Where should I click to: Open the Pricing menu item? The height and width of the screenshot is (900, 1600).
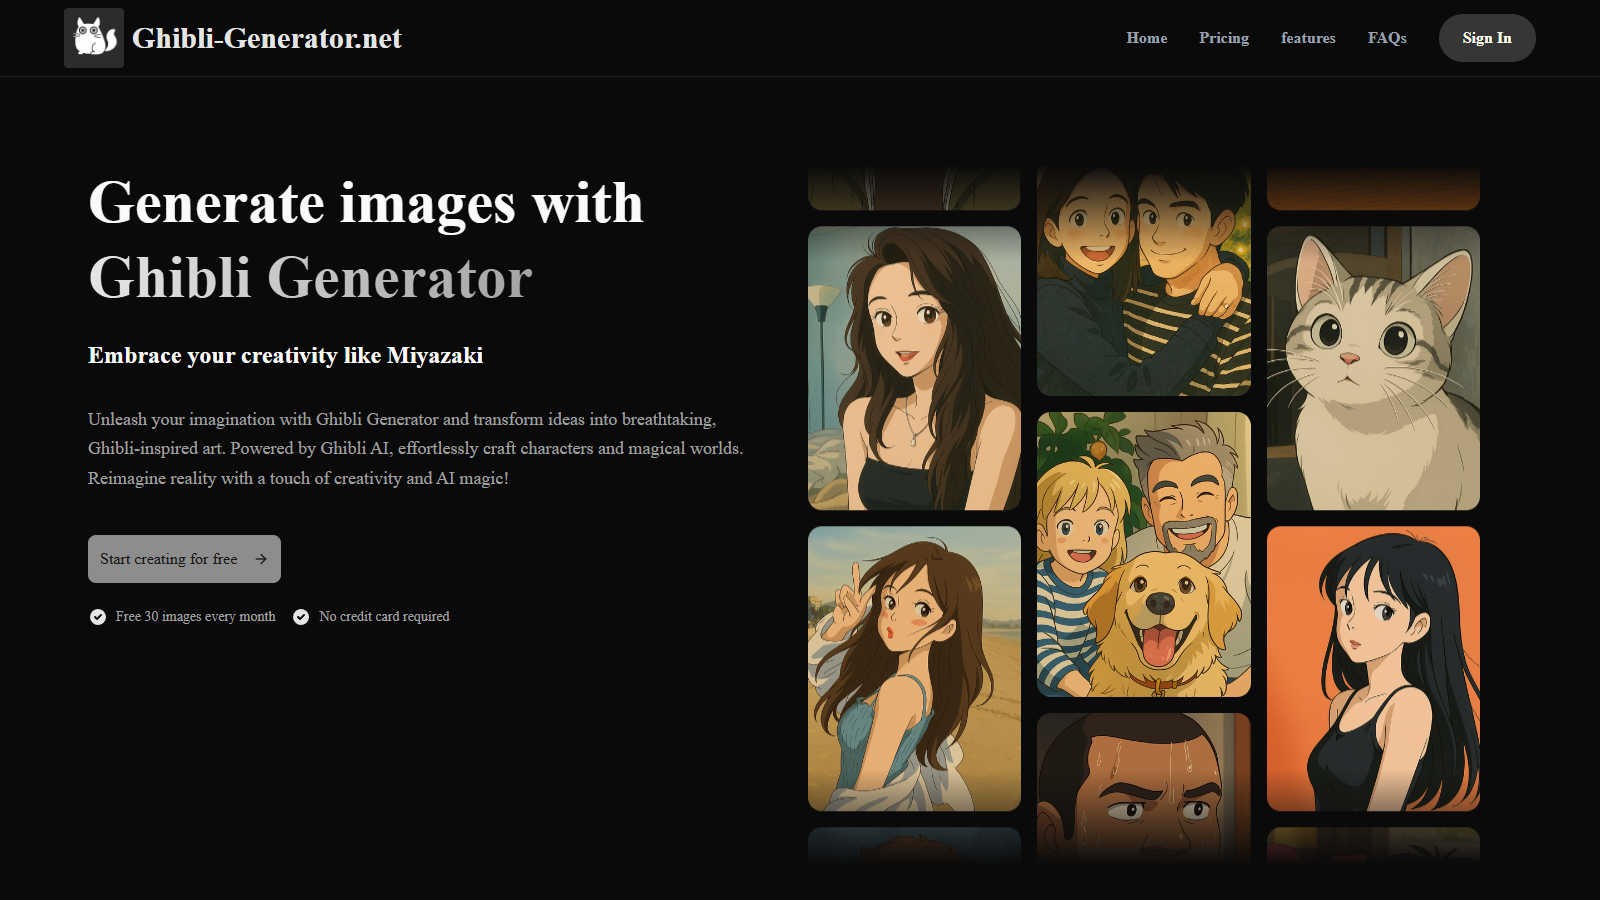point(1224,38)
